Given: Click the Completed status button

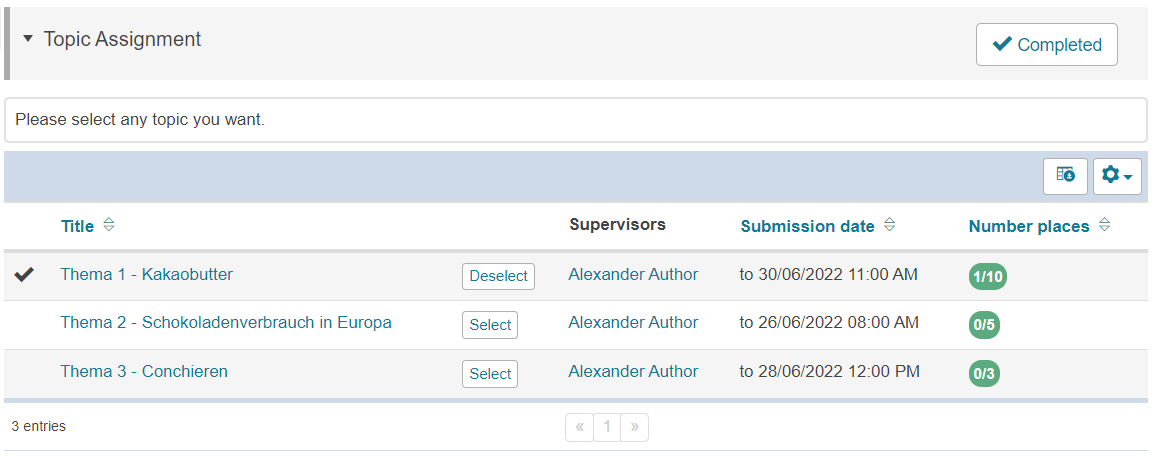Looking at the screenshot, I should click(1046, 45).
